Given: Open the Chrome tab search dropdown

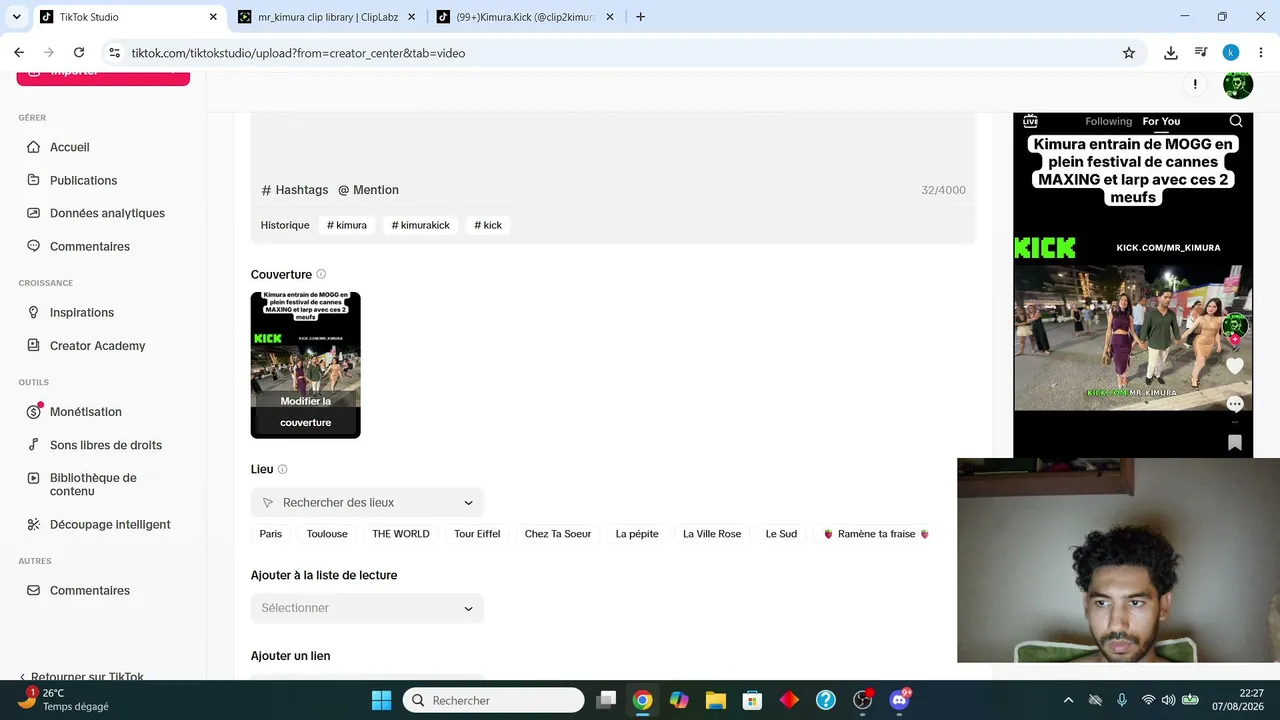Looking at the screenshot, I should point(16,17).
